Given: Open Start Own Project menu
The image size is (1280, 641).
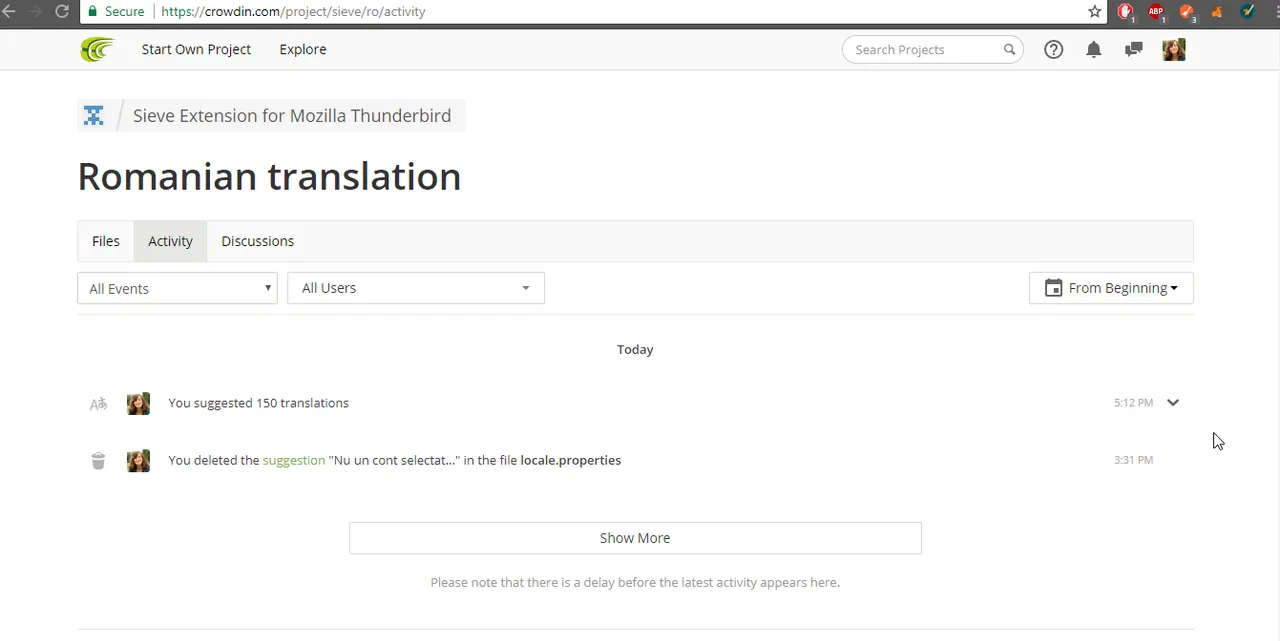Looking at the screenshot, I should pyautogui.click(x=196, y=49).
